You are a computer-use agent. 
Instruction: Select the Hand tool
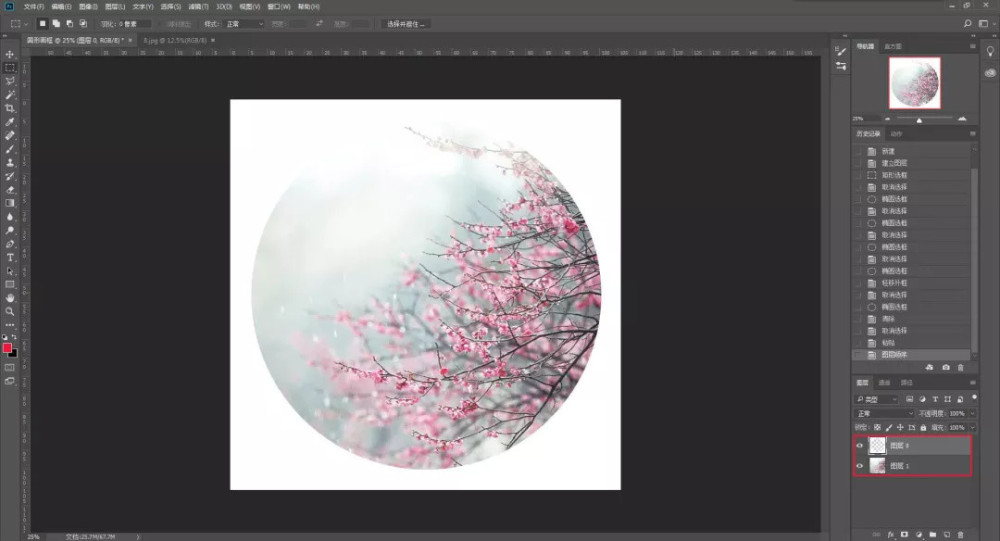pos(10,298)
